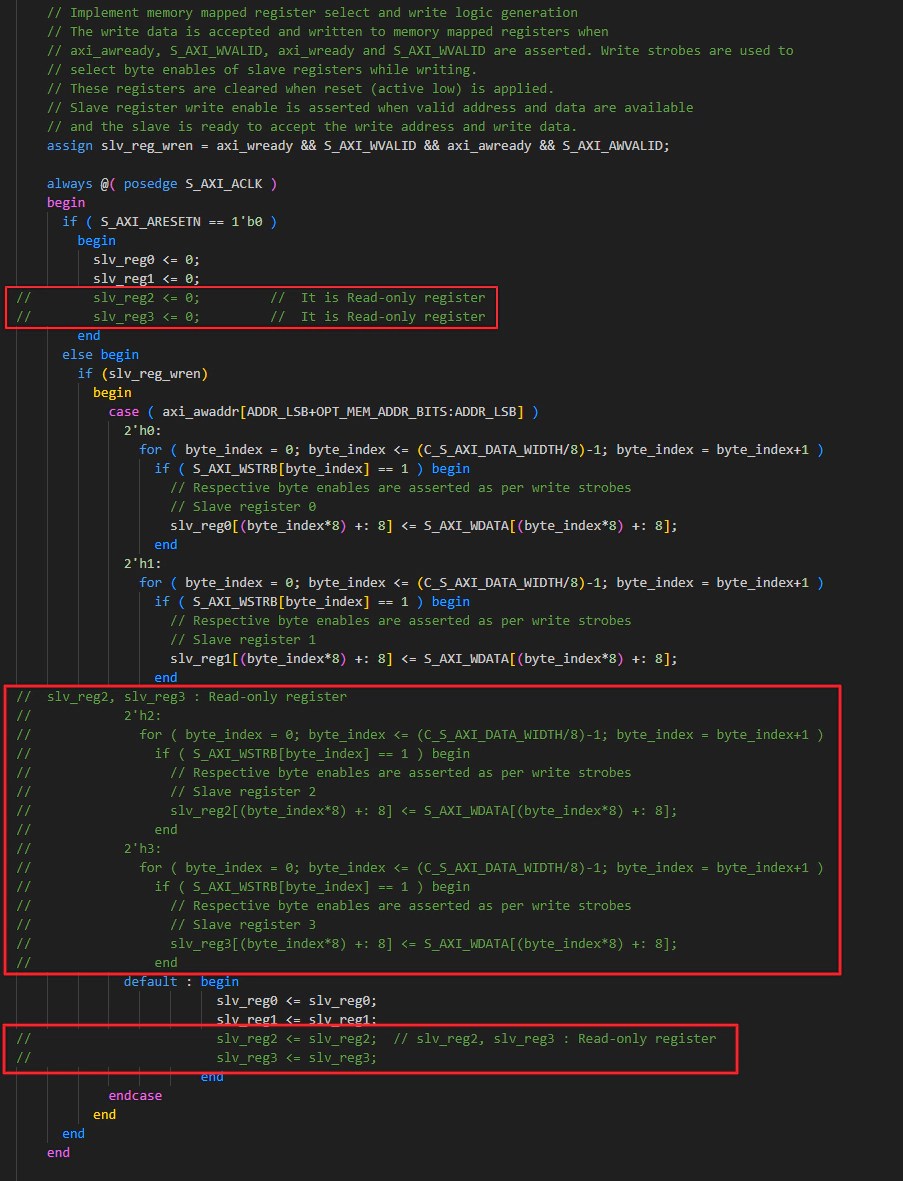Click comment line "// The write data is accepted"

tap(328, 32)
